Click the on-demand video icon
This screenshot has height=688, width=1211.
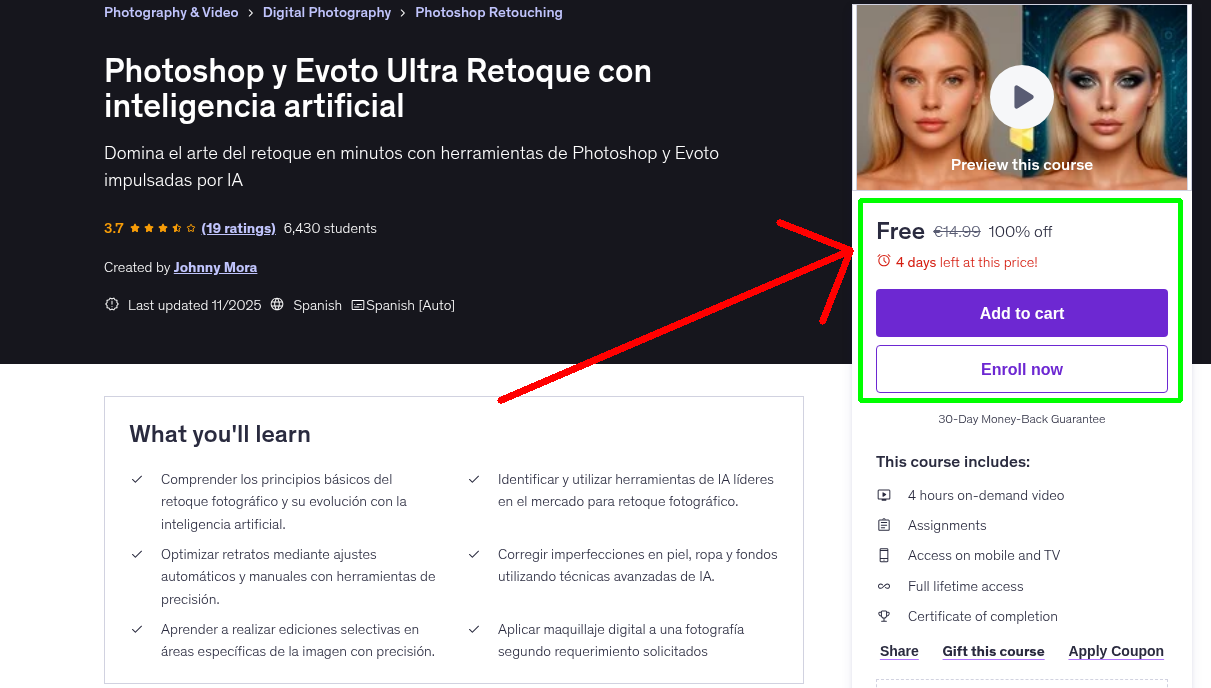coord(884,495)
